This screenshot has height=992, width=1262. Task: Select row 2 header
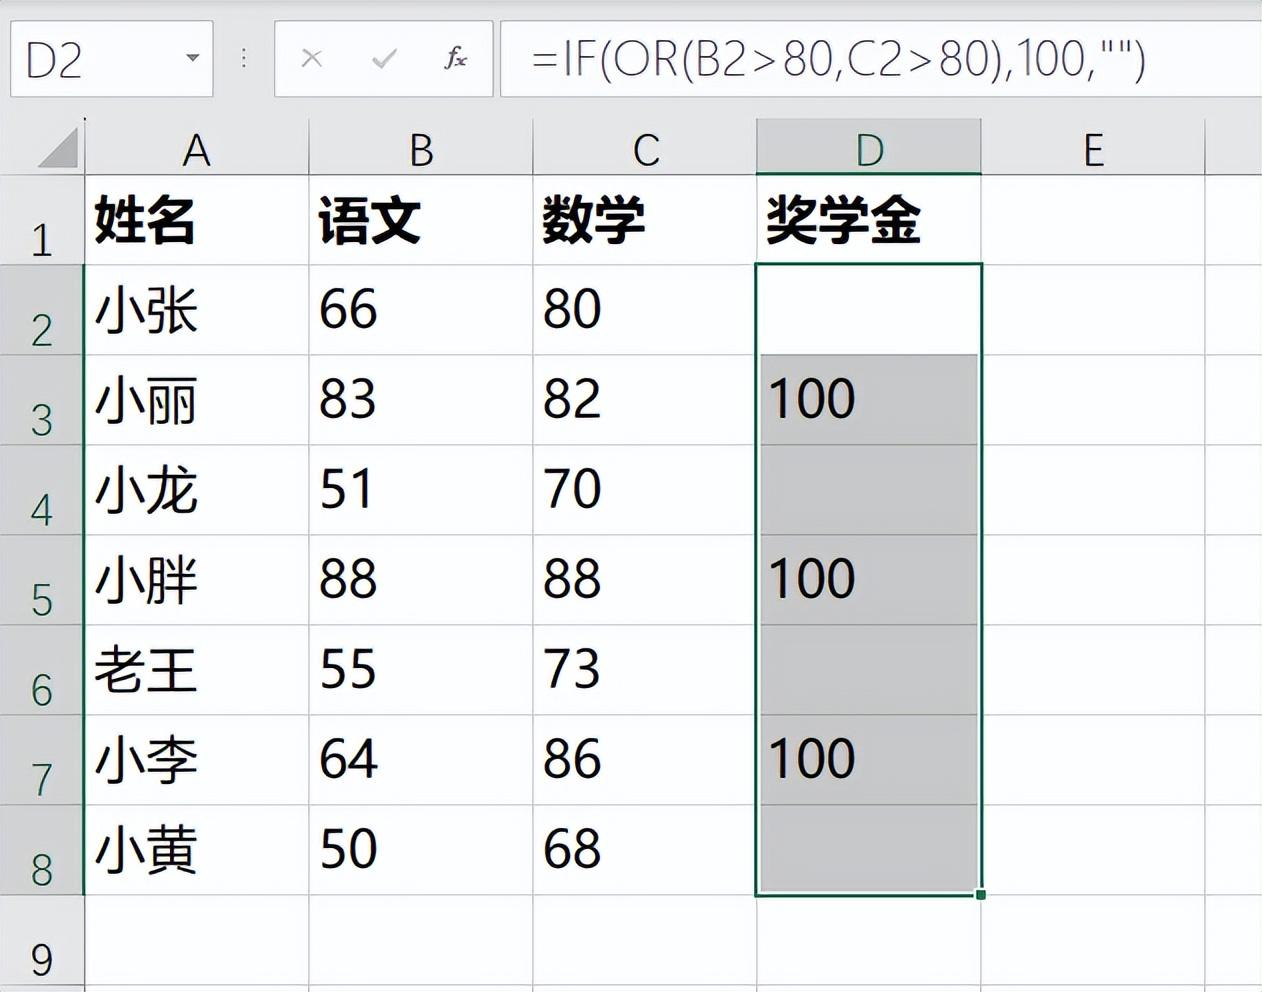click(x=42, y=310)
